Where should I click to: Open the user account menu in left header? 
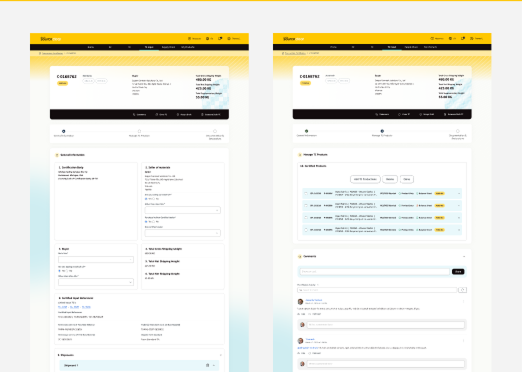(x=234, y=39)
